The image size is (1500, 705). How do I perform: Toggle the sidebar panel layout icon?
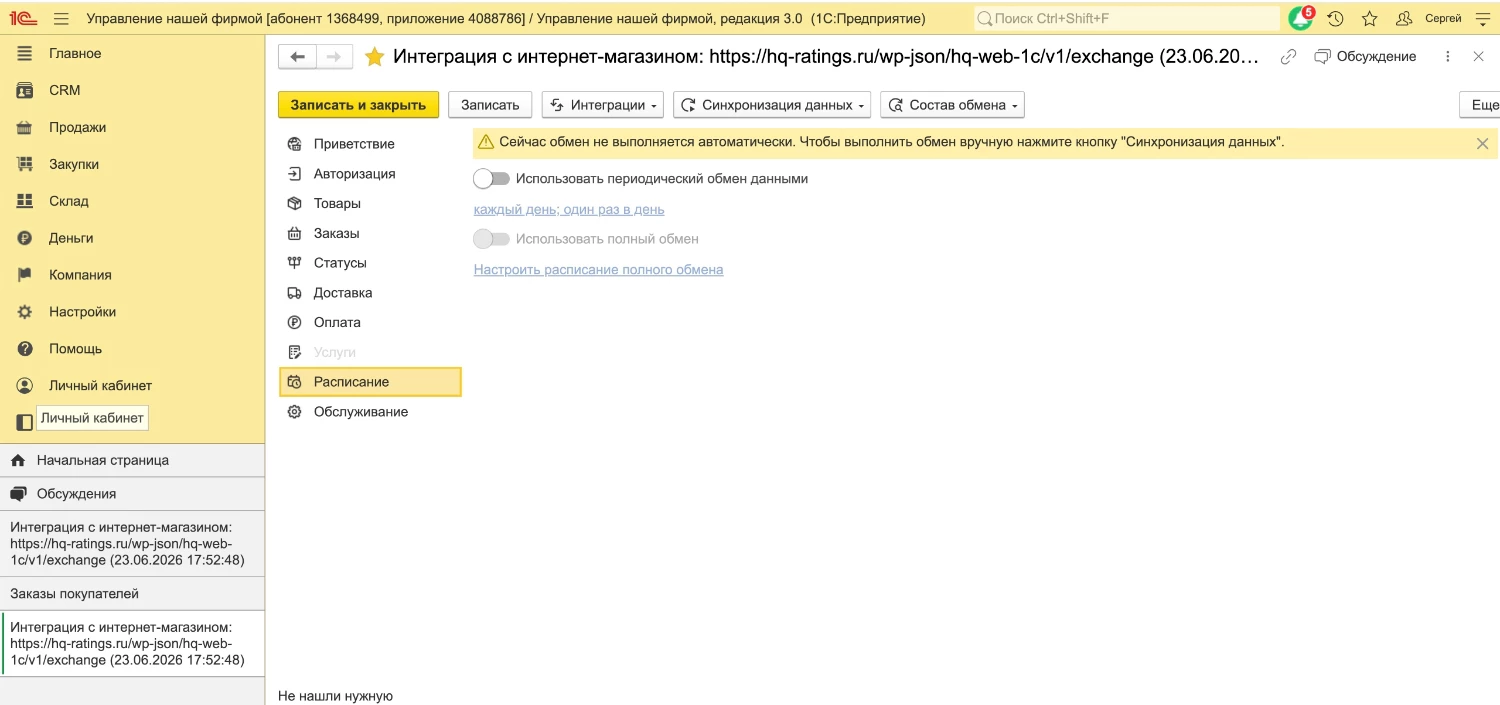point(25,422)
